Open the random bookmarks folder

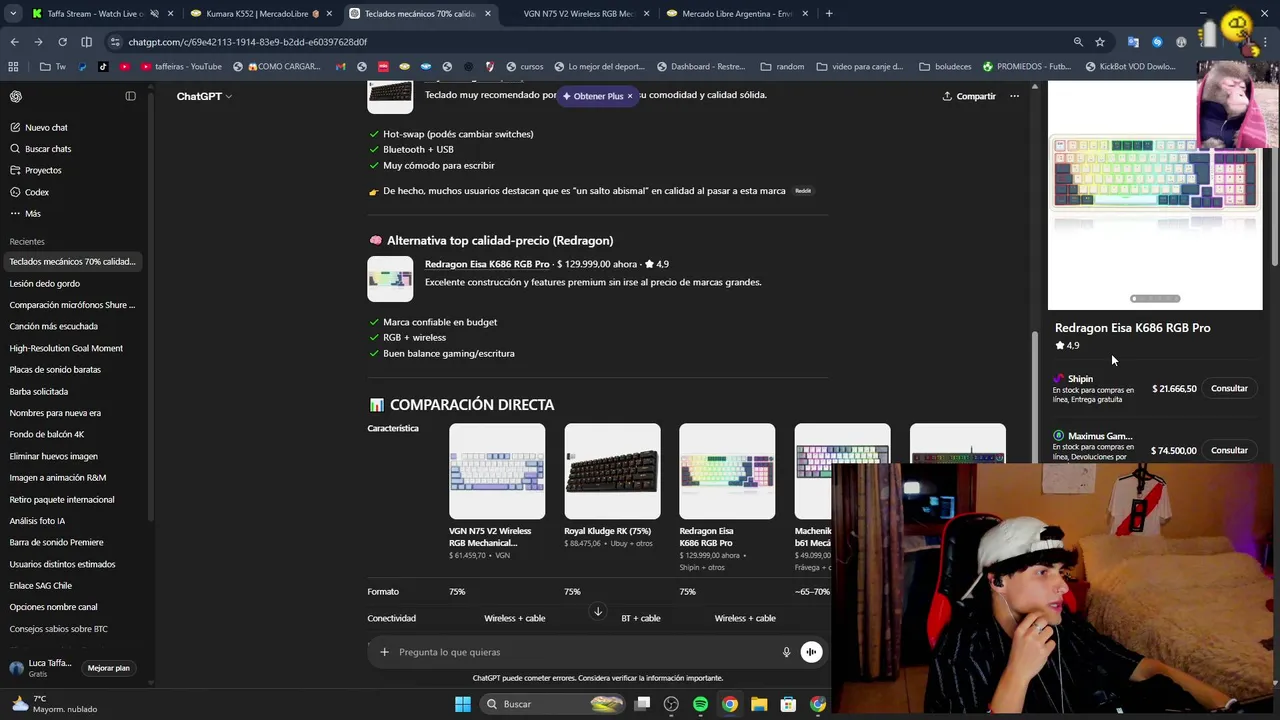[x=782, y=67]
